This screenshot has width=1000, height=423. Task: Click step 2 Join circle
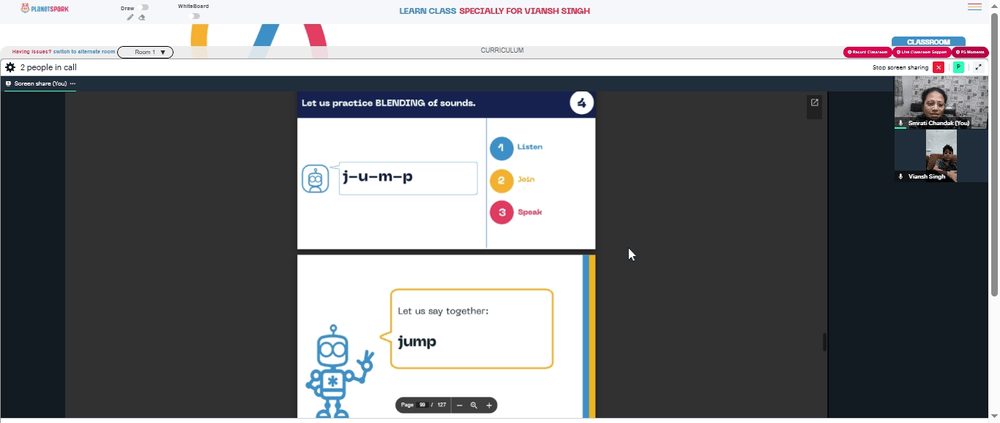click(501, 180)
